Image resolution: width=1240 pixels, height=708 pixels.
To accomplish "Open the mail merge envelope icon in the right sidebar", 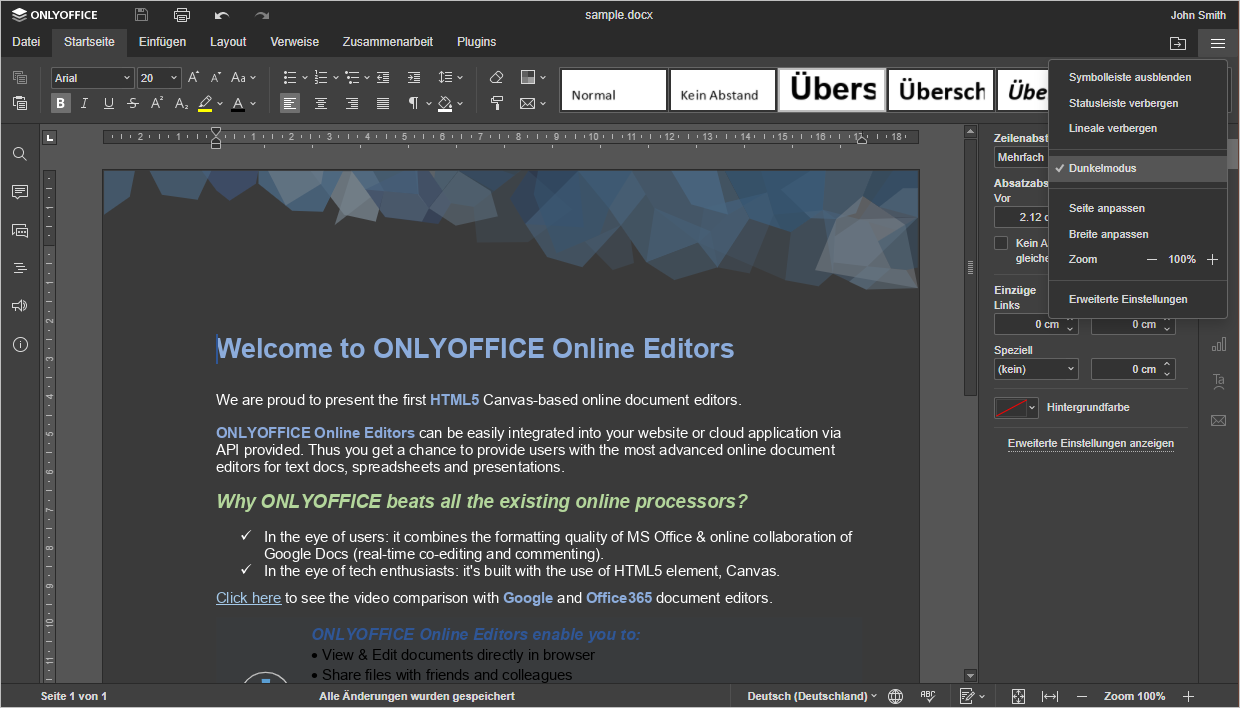I will click(1219, 420).
